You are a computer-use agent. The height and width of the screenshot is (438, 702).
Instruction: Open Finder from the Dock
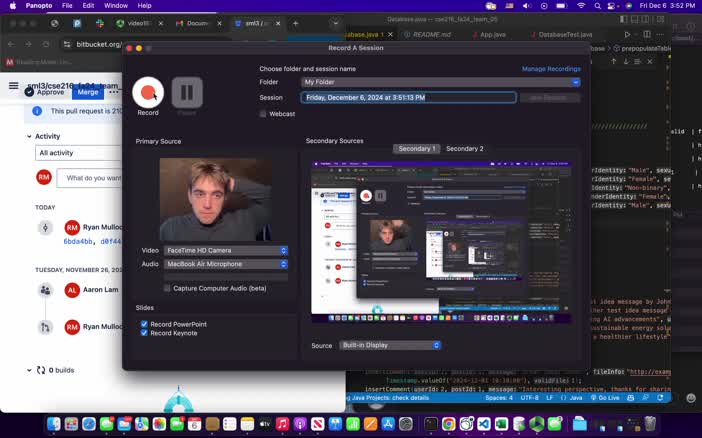click(x=55, y=424)
